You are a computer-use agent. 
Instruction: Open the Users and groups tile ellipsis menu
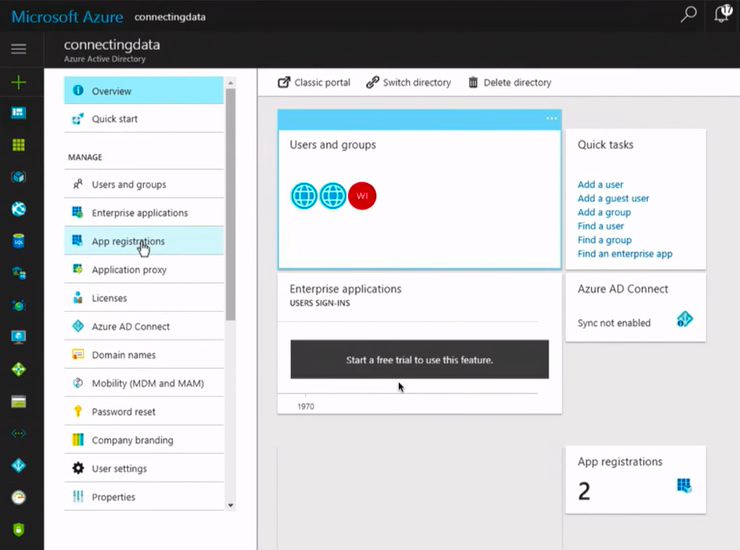click(551, 119)
